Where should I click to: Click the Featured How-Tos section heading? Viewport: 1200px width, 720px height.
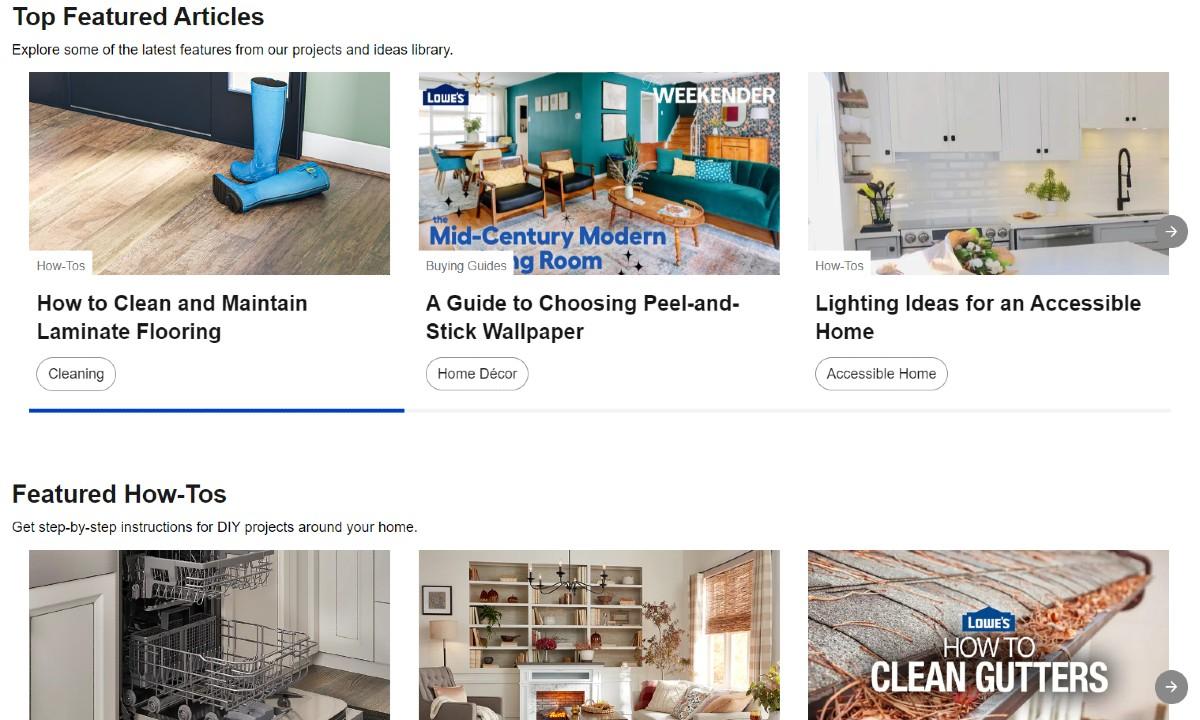[x=119, y=494]
